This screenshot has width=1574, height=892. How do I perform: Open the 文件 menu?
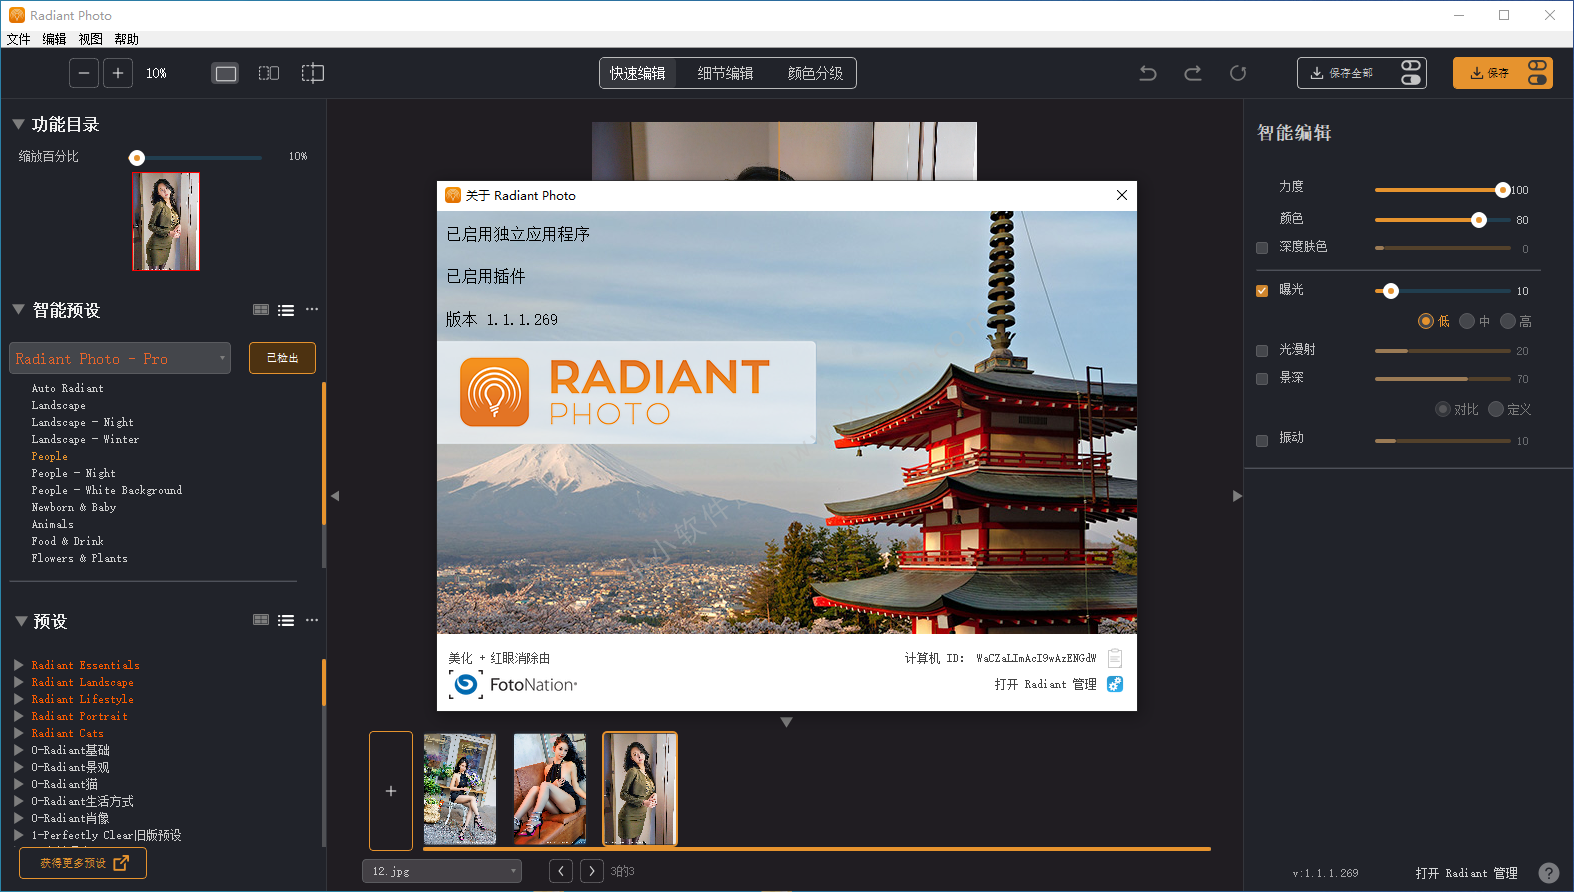pyautogui.click(x=18, y=39)
